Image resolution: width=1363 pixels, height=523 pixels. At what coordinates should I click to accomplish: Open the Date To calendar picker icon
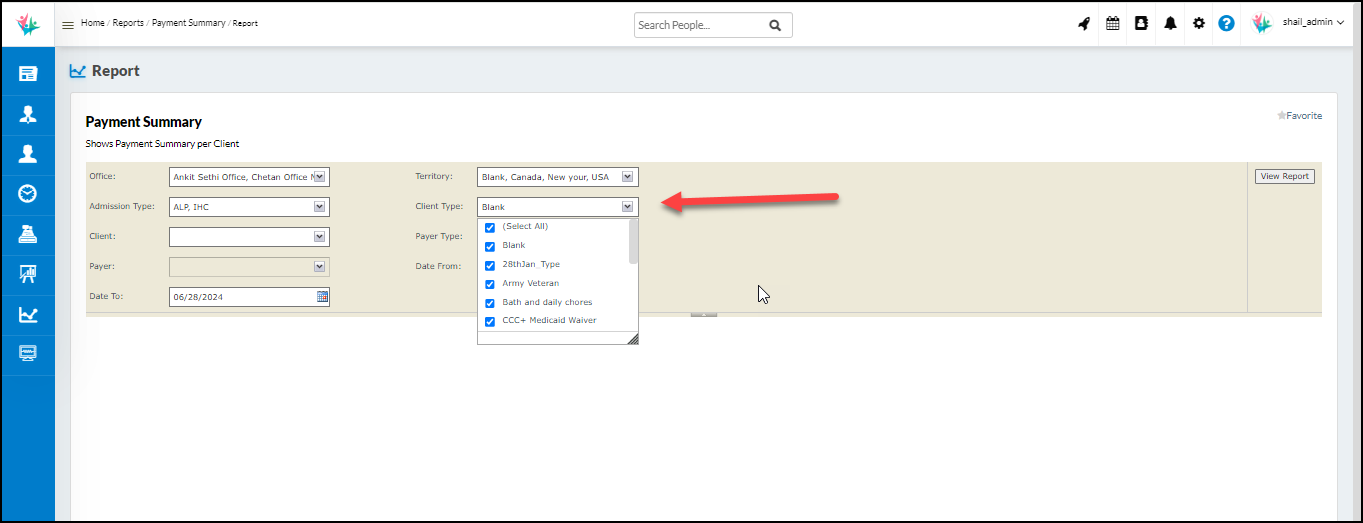click(x=322, y=297)
